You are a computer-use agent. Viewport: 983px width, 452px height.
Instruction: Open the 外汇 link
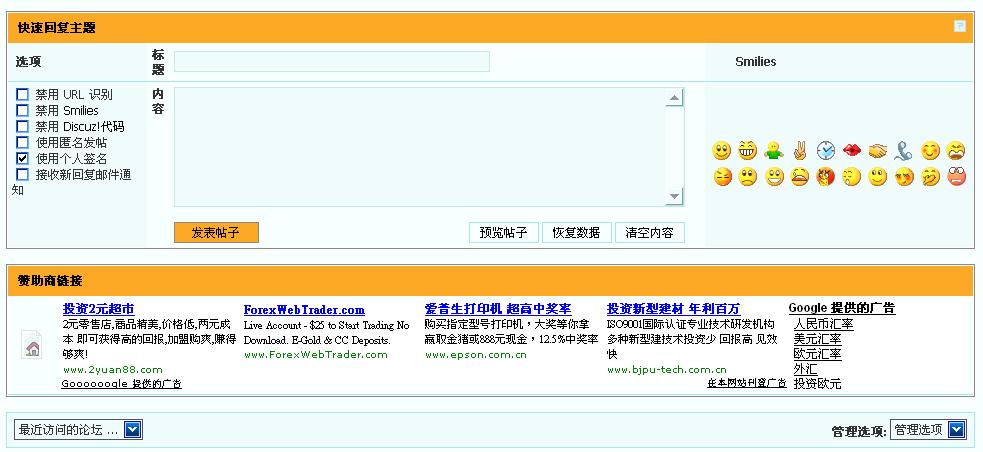(x=806, y=369)
